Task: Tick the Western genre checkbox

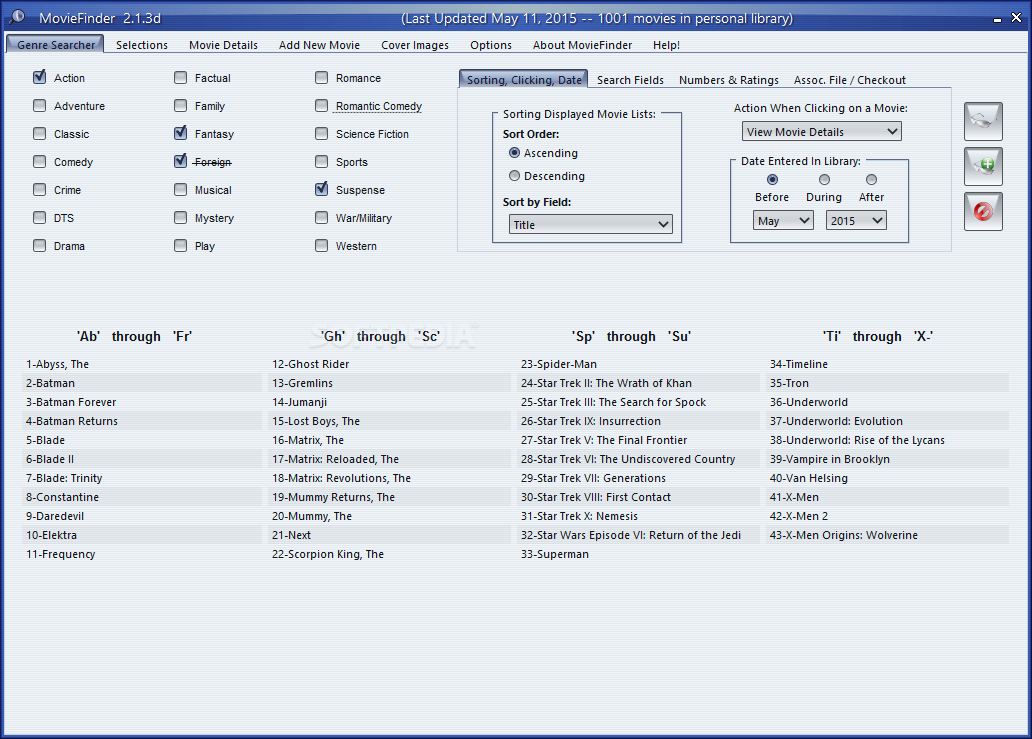Action: [321, 245]
